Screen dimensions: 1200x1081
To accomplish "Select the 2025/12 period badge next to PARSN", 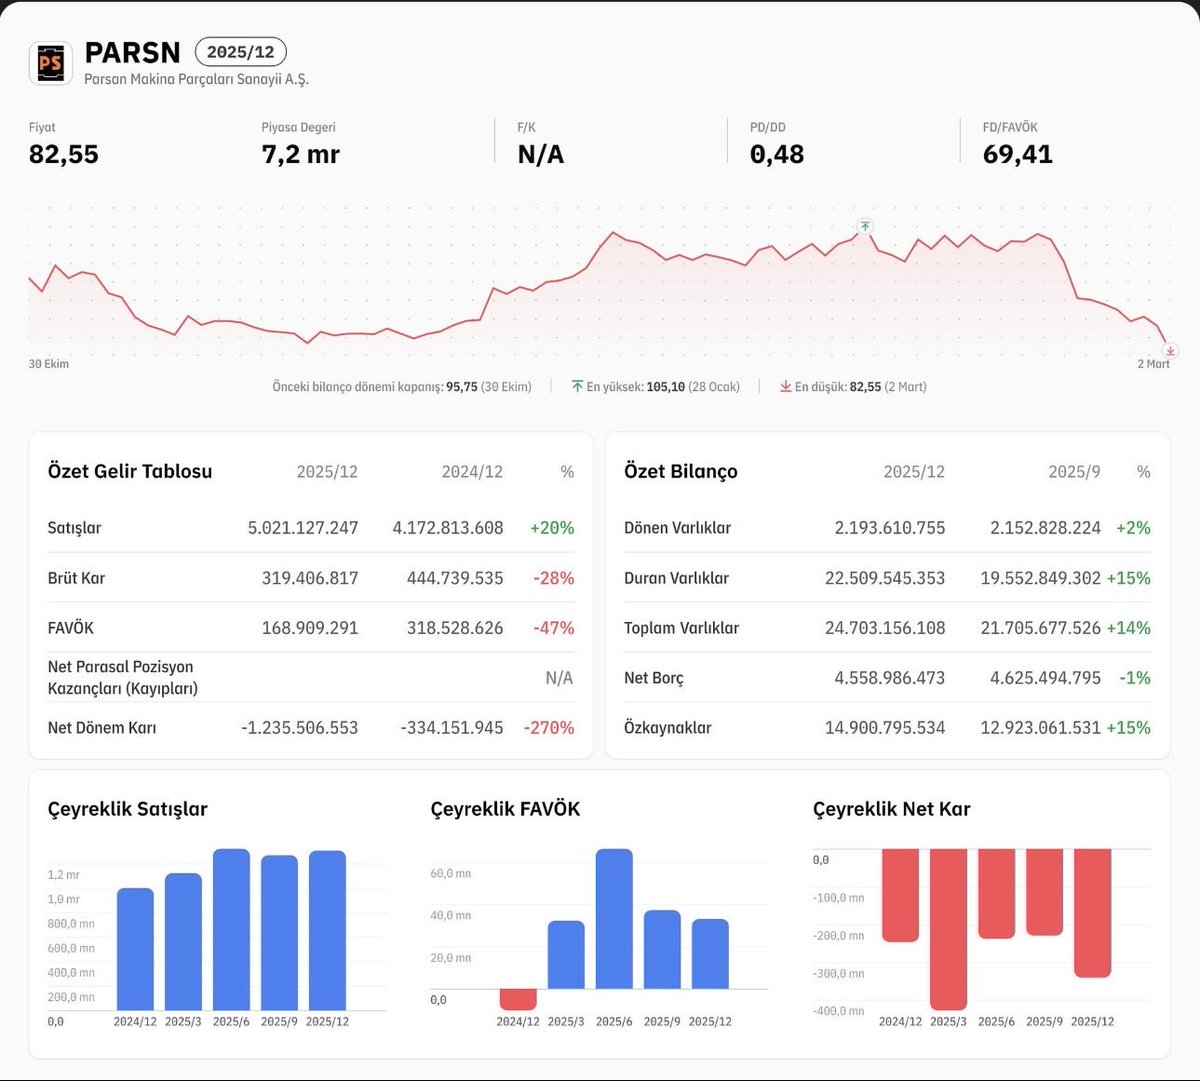I will pyautogui.click(x=241, y=52).
